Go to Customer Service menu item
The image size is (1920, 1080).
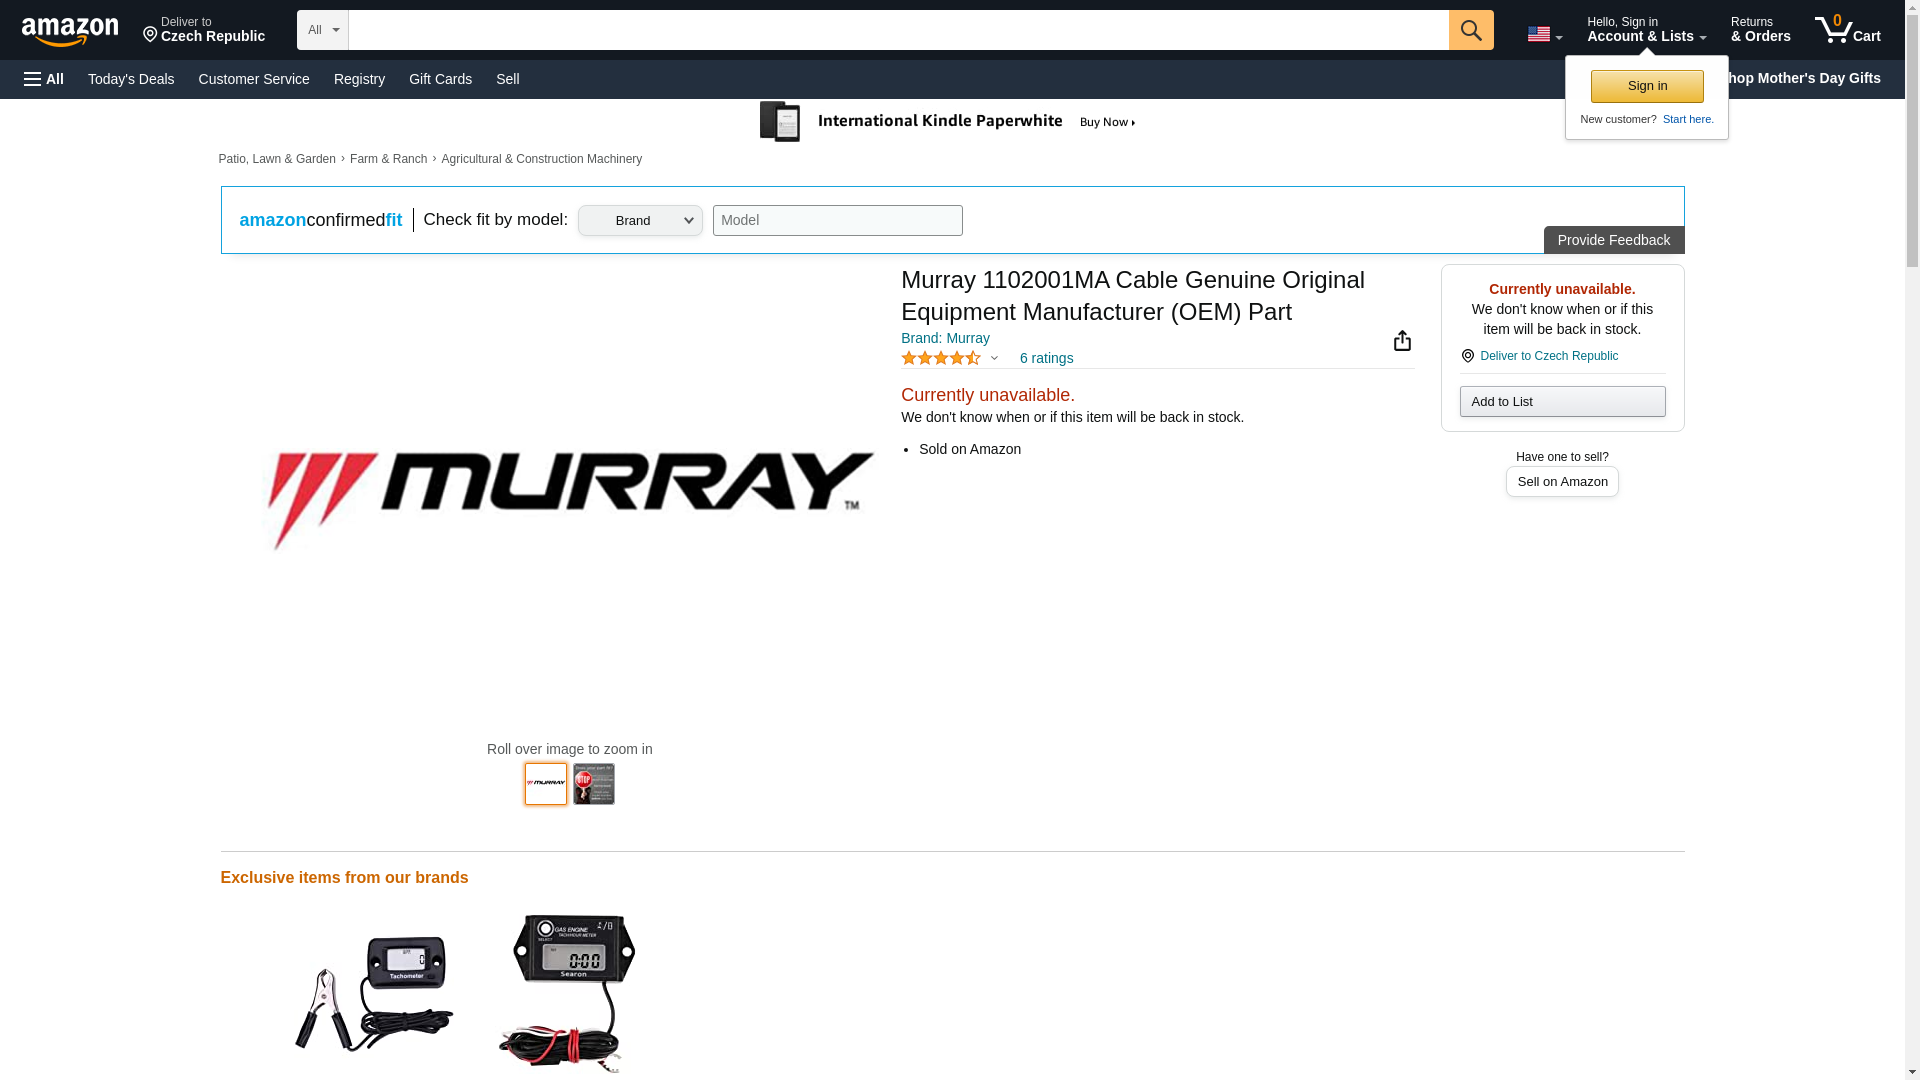coord(254,79)
